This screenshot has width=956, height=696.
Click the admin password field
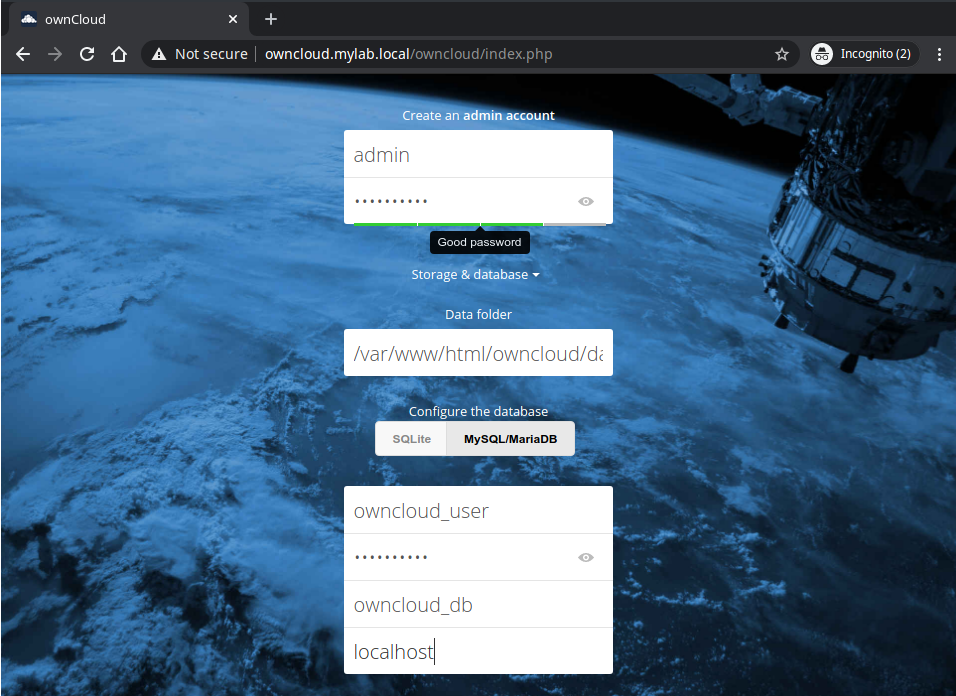point(478,201)
